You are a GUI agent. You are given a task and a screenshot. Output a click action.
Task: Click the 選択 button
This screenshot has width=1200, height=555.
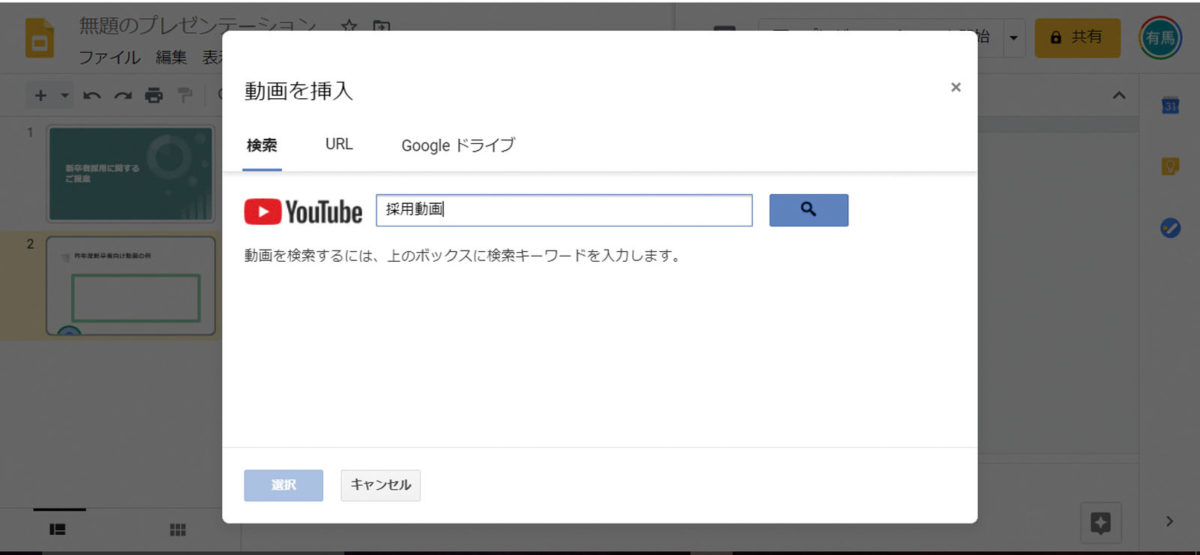click(283, 485)
